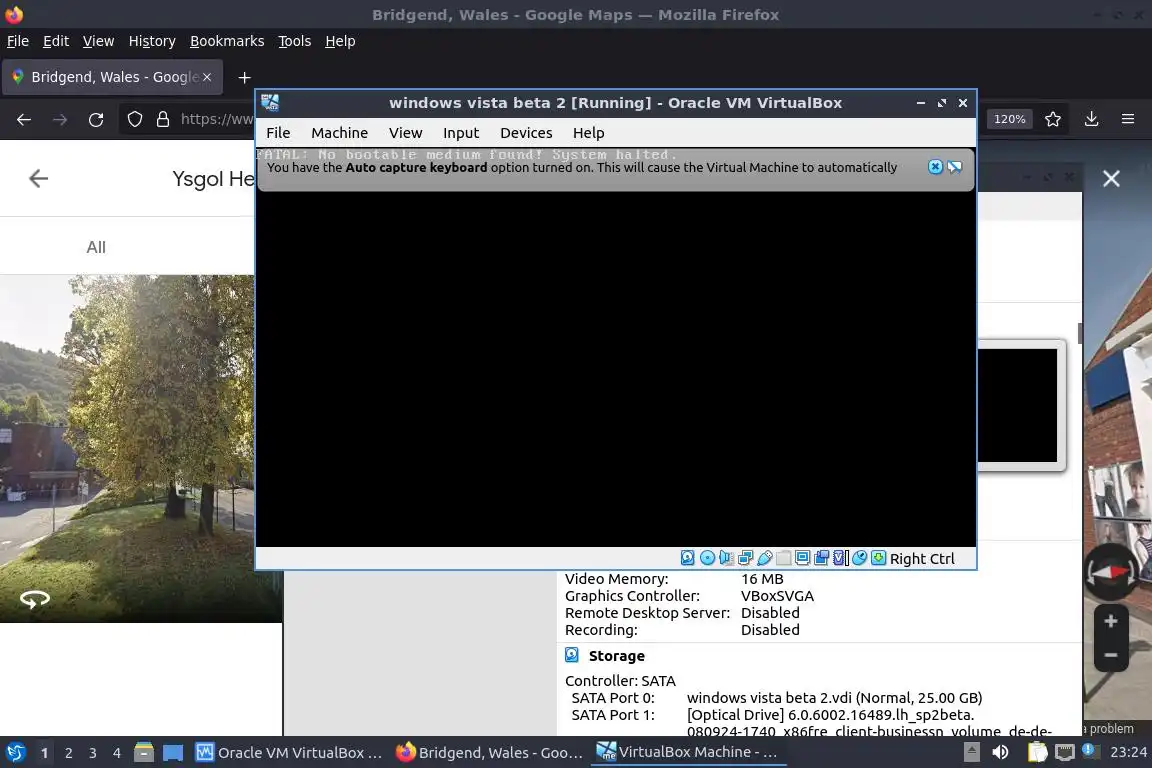The height and width of the screenshot is (768, 1152).
Task: Click the site security padlock icon
Action: tap(163, 119)
